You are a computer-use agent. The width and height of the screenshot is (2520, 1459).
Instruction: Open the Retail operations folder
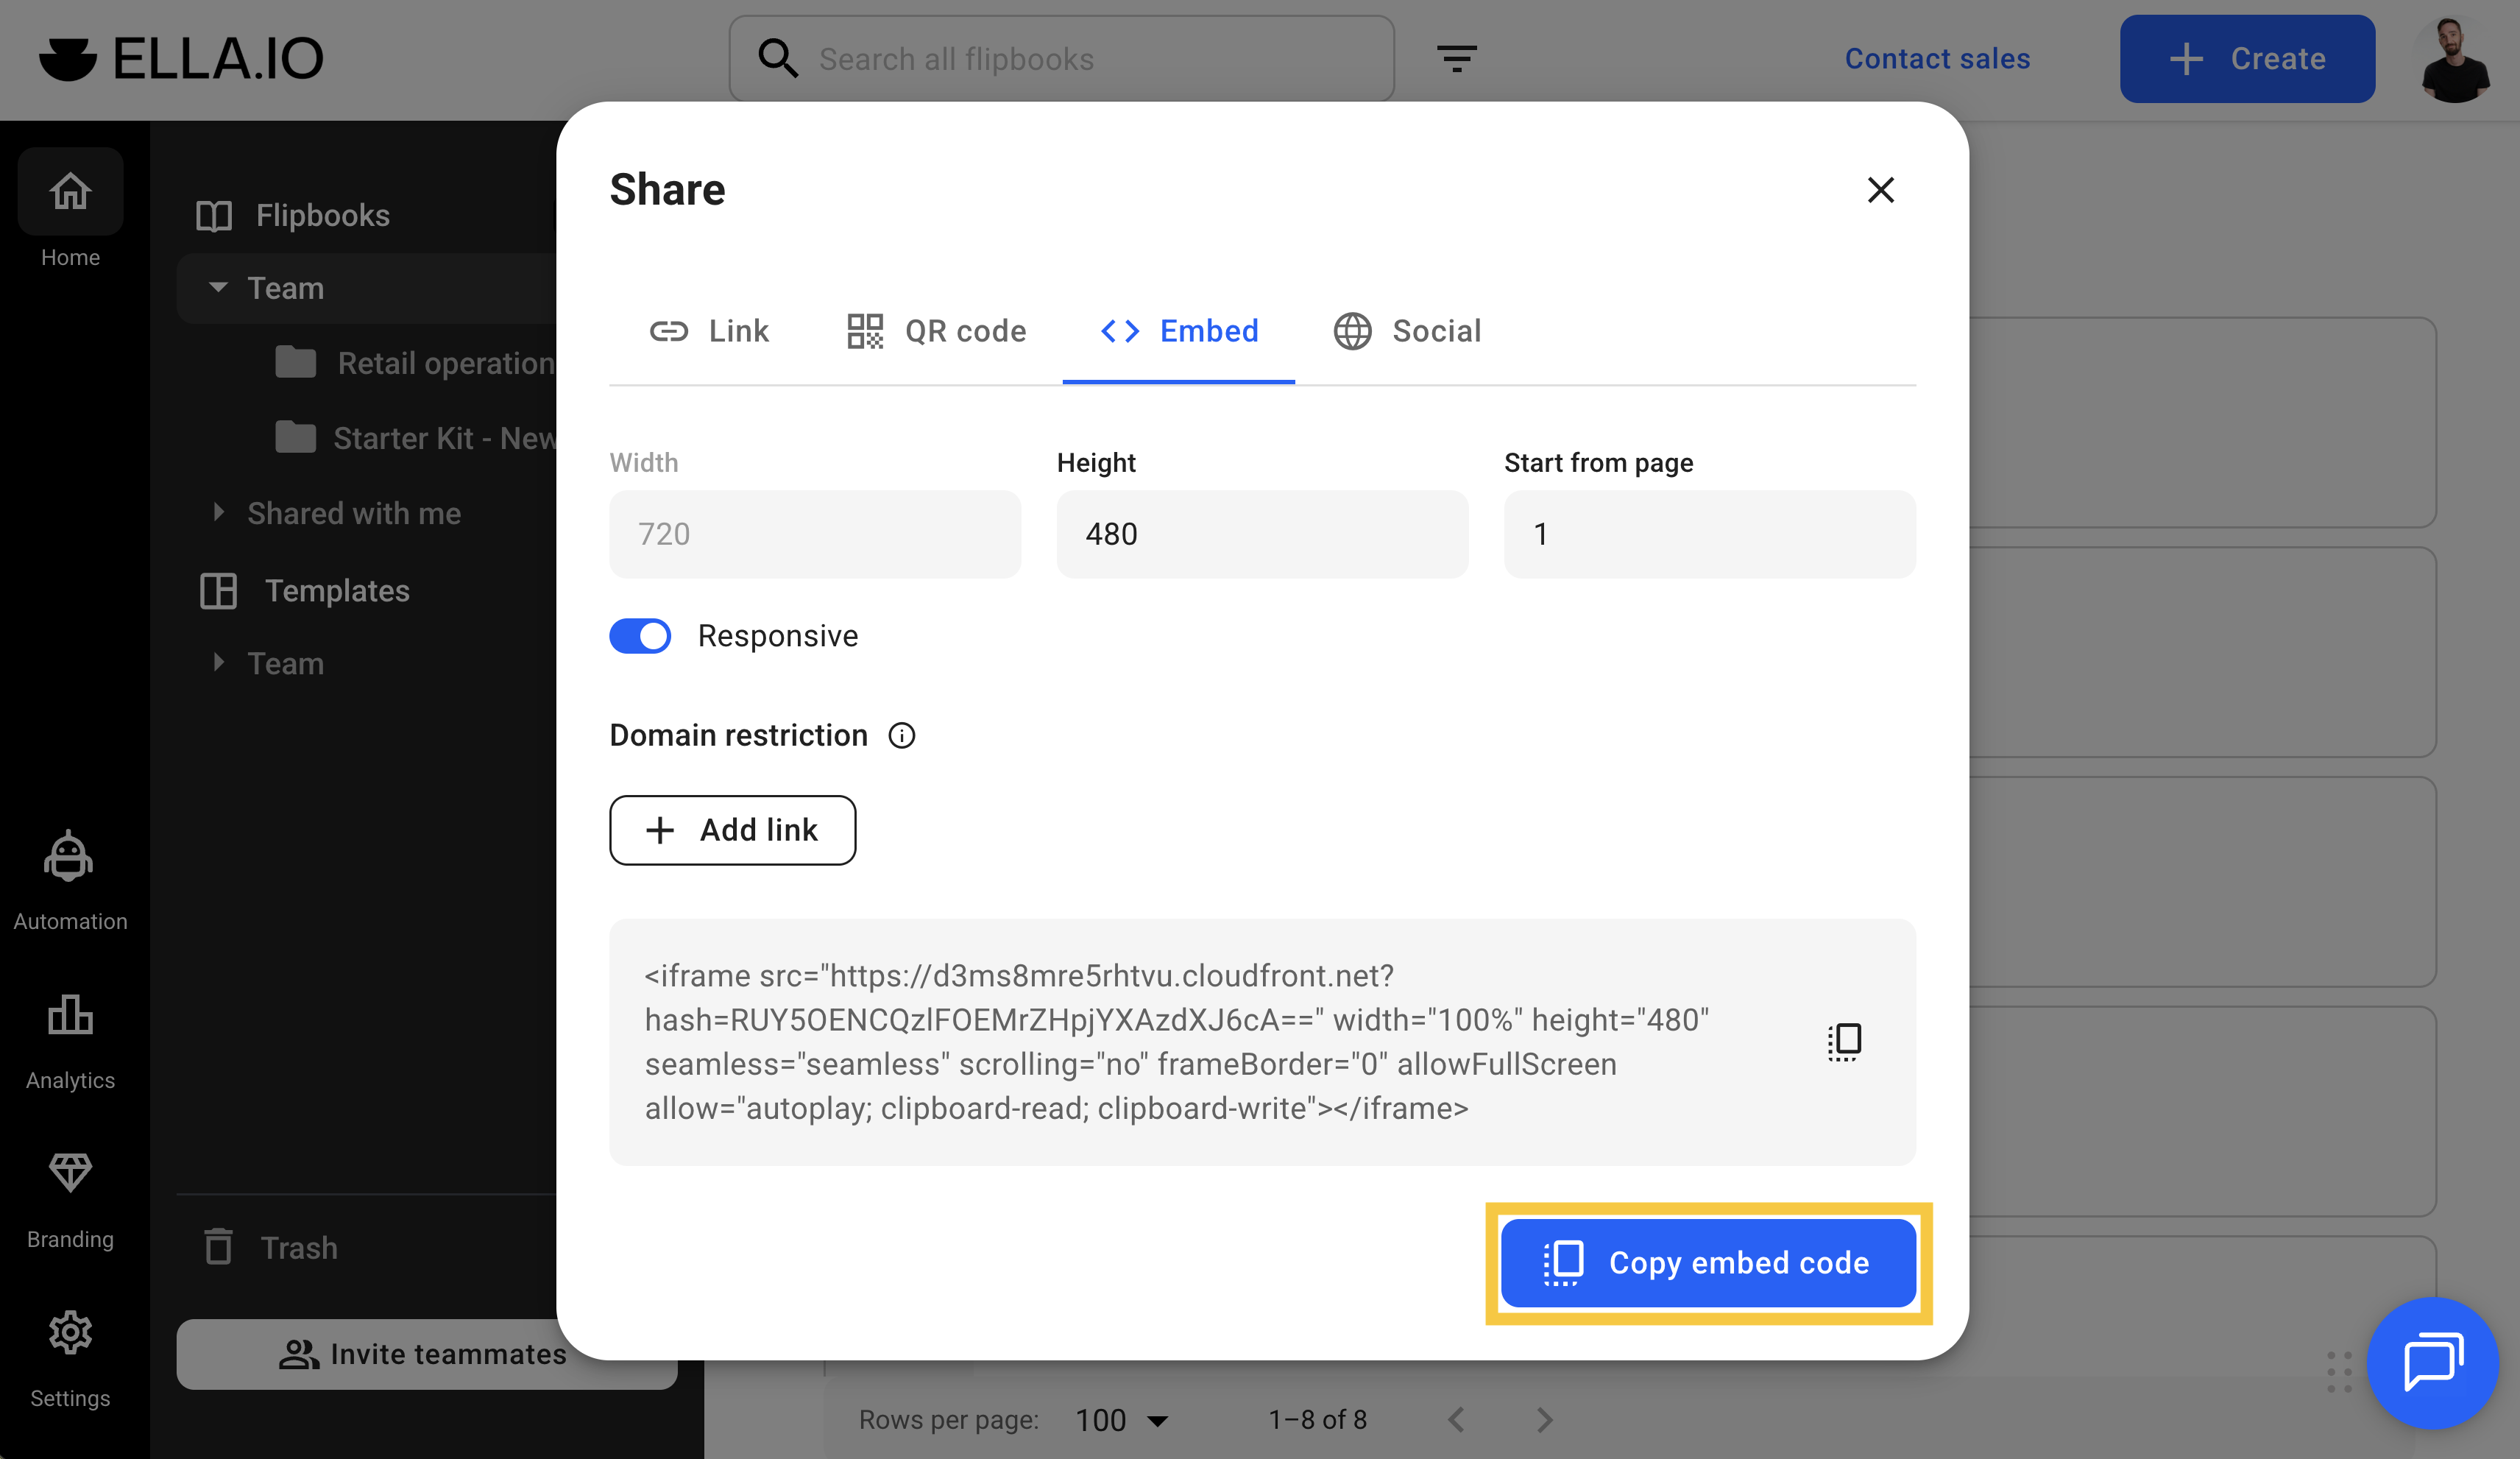pos(414,363)
